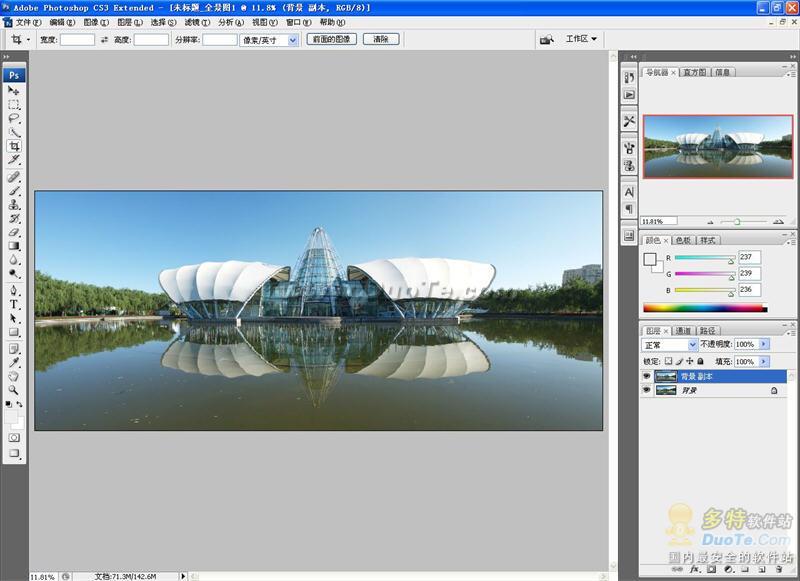Select the Crop tool in the toolbox

[x=14, y=146]
